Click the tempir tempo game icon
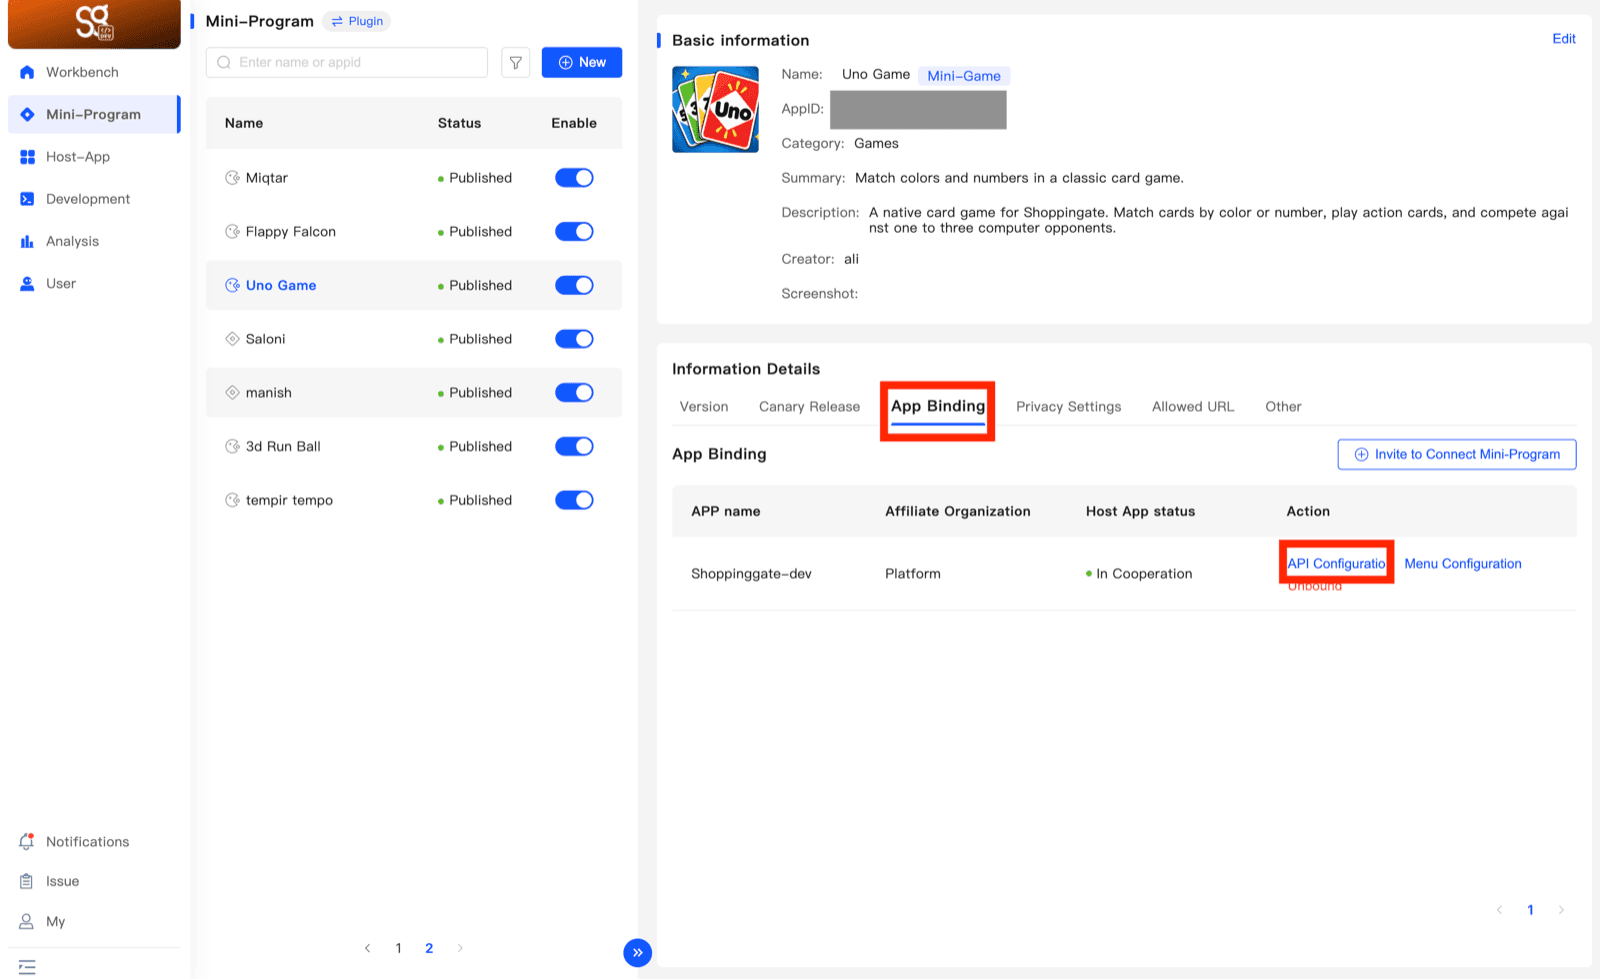 pyautogui.click(x=232, y=500)
